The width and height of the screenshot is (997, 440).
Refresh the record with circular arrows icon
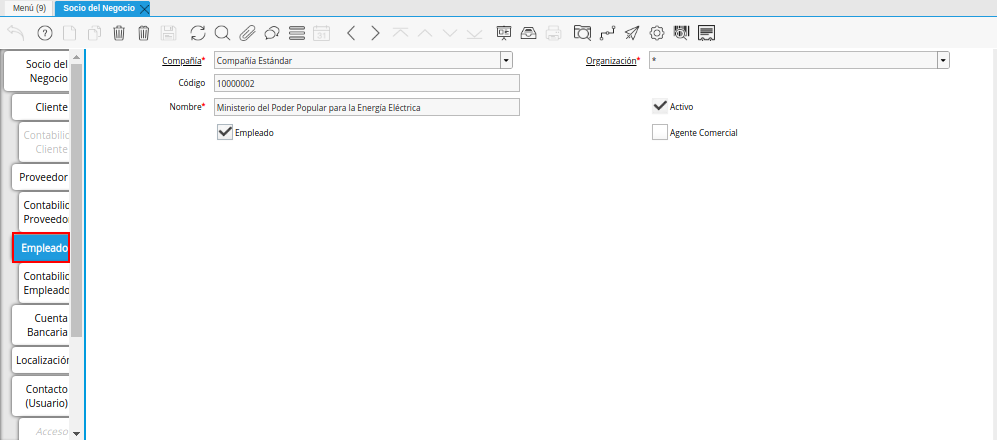click(198, 33)
